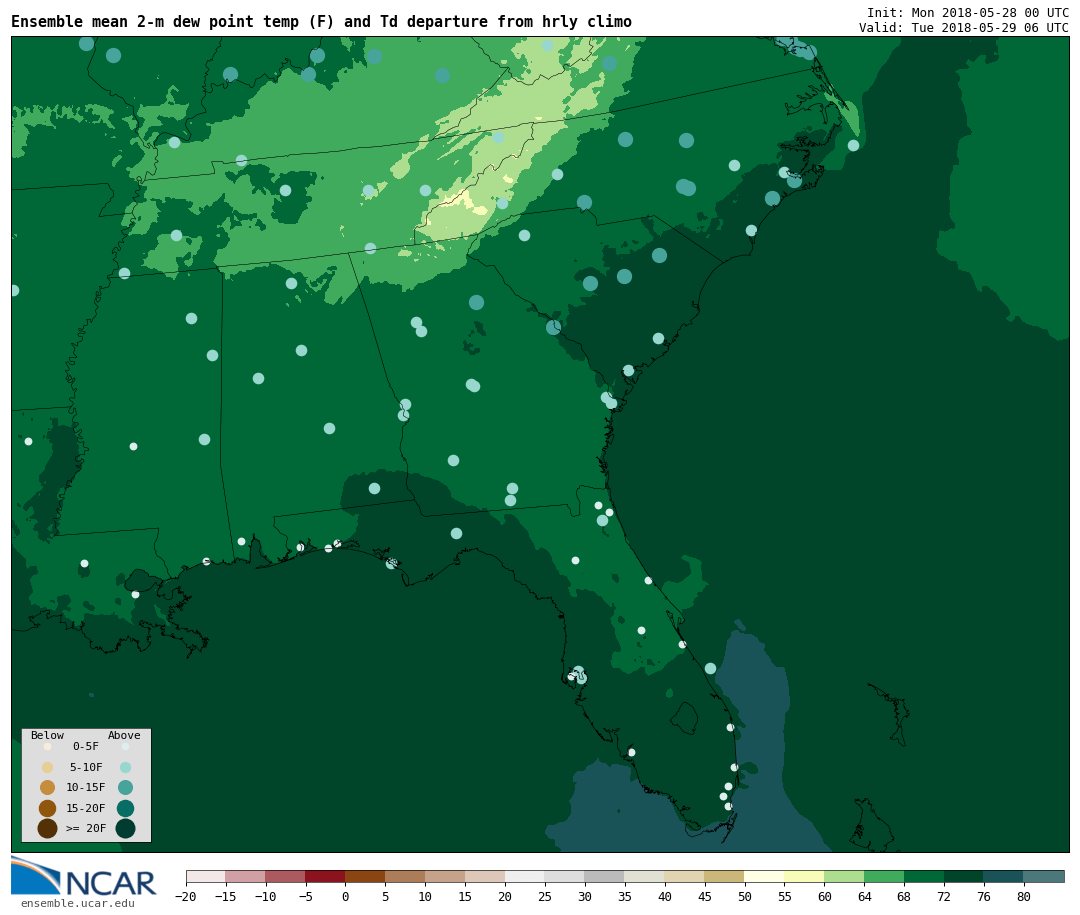Click the 'Below' legend column header
The width and height of the screenshot is (1080, 915).
(x=47, y=736)
